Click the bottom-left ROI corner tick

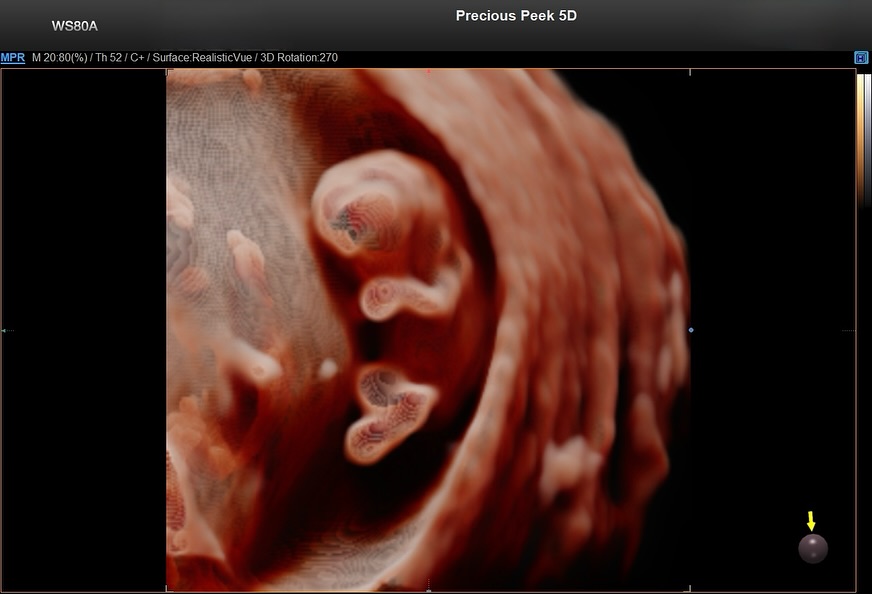tap(167, 588)
